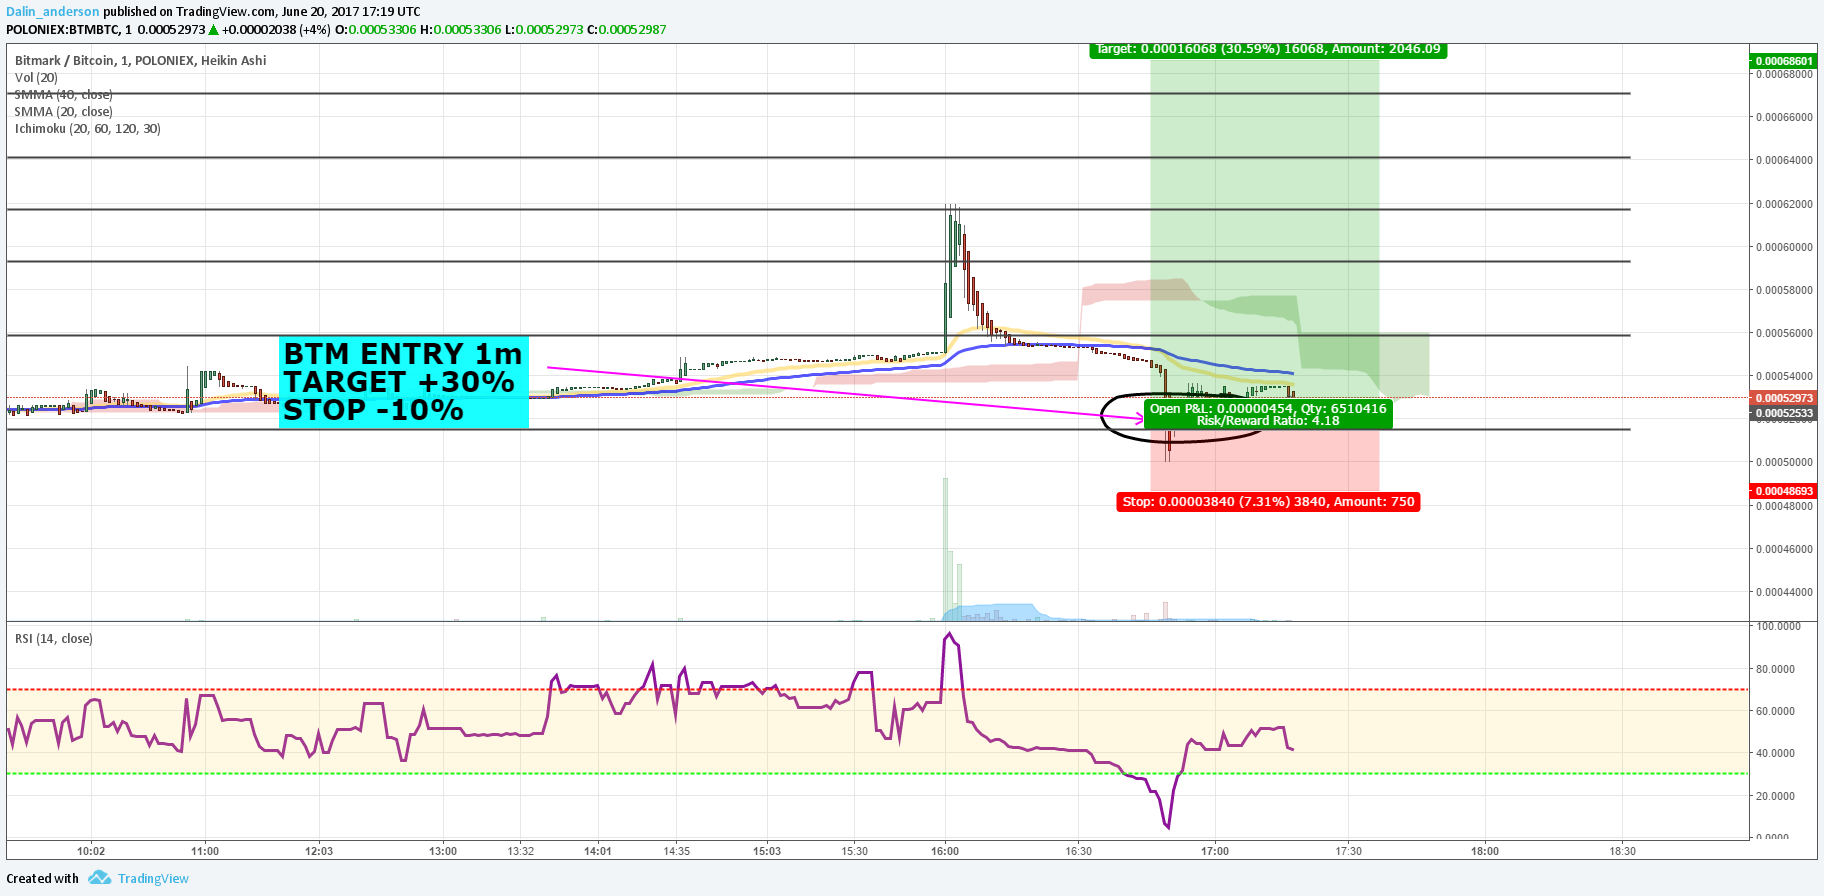The height and width of the screenshot is (896, 1824).
Task: Select the SMMA (20, close) indicator label
Action: click(x=63, y=111)
